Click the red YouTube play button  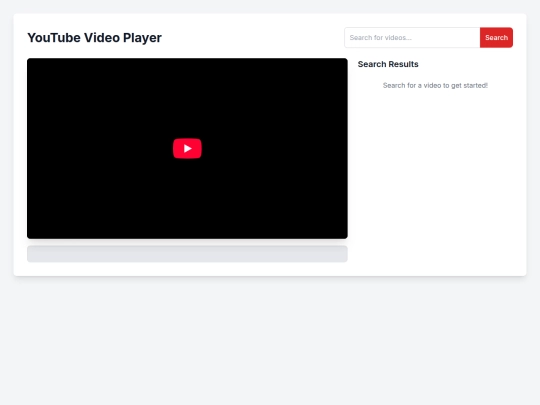(x=187, y=148)
